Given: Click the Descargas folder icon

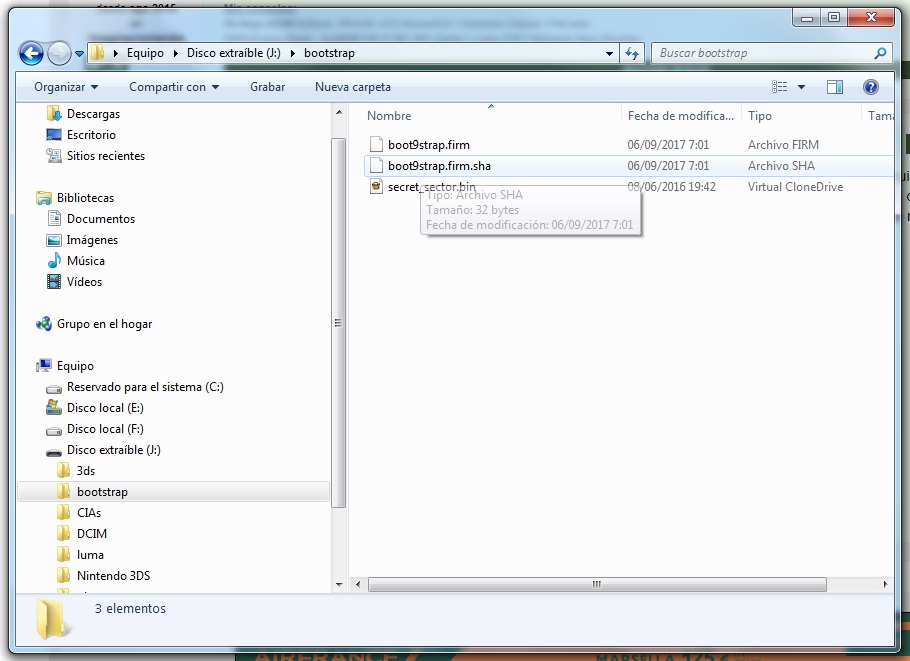Looking at the screenshot, I should pyautogui.click(x=53, y=113).
